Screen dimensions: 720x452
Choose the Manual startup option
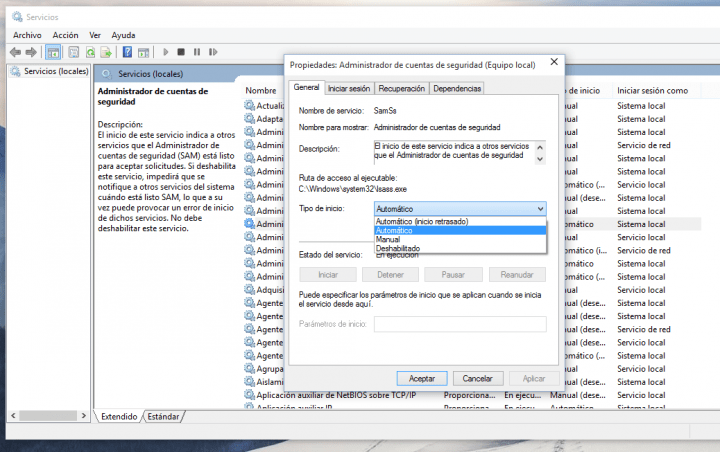click(x=460, y=239)
